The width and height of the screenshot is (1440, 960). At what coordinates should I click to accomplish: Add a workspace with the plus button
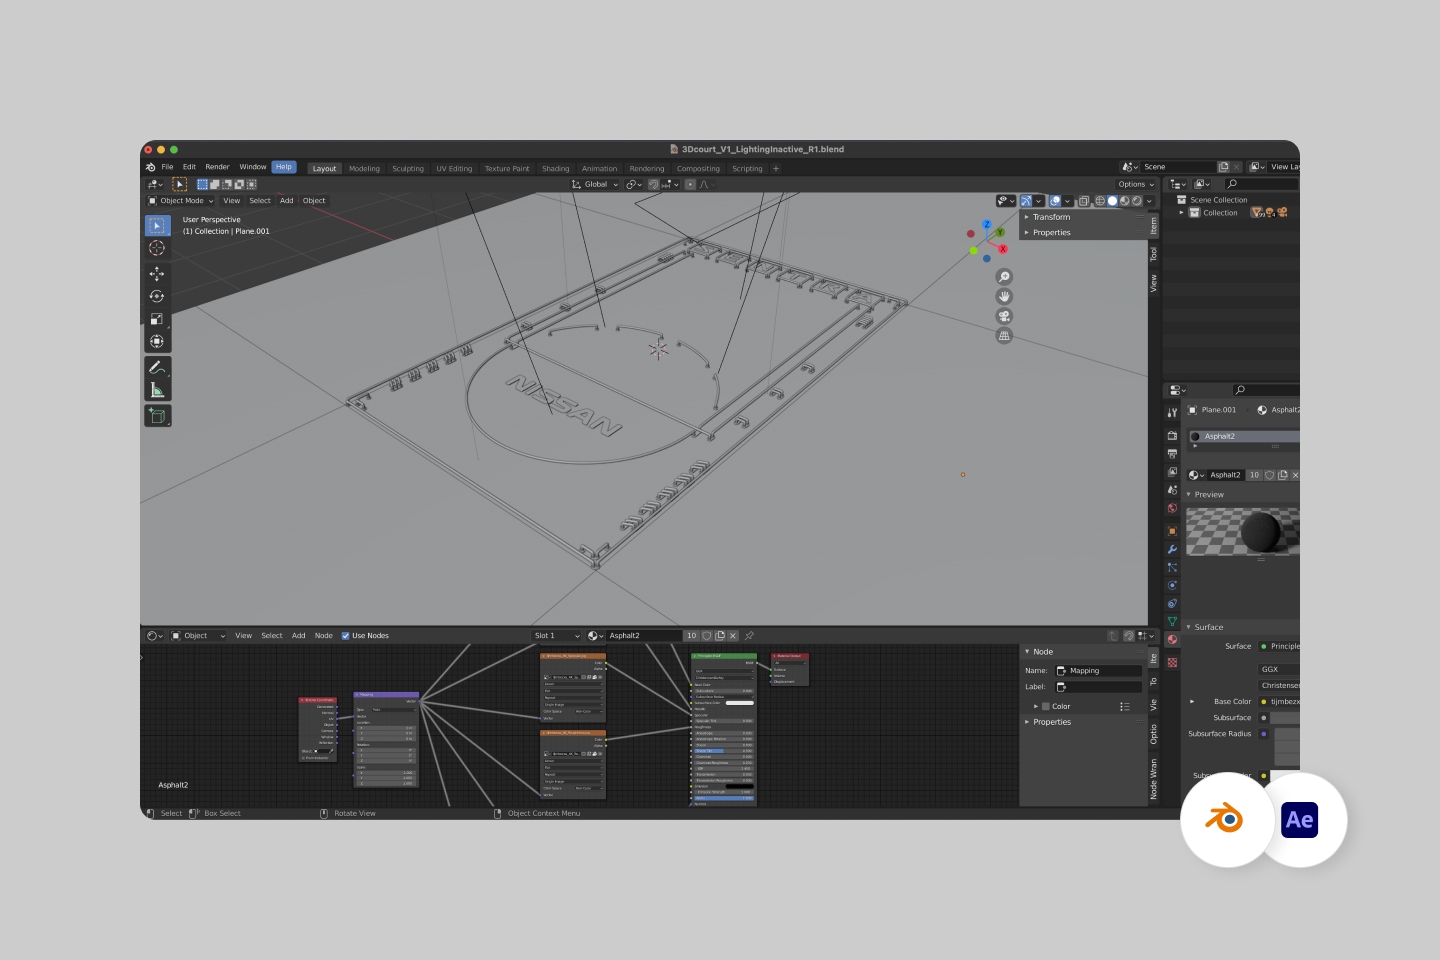[x=776, y=169]
